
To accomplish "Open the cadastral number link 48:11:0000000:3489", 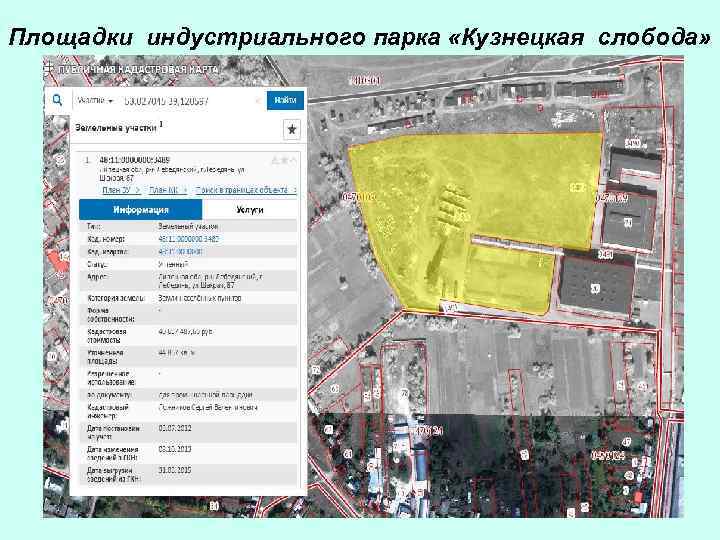I will 189,239.
